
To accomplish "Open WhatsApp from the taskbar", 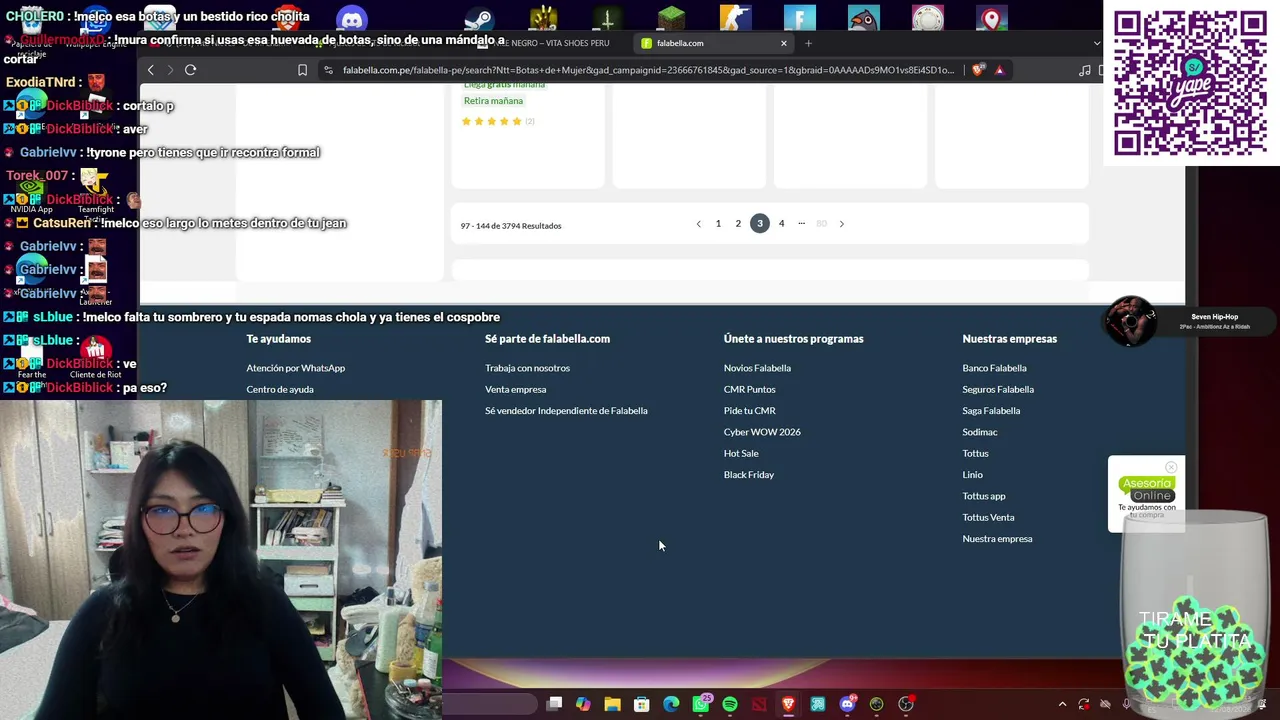I will coord(701,704).
